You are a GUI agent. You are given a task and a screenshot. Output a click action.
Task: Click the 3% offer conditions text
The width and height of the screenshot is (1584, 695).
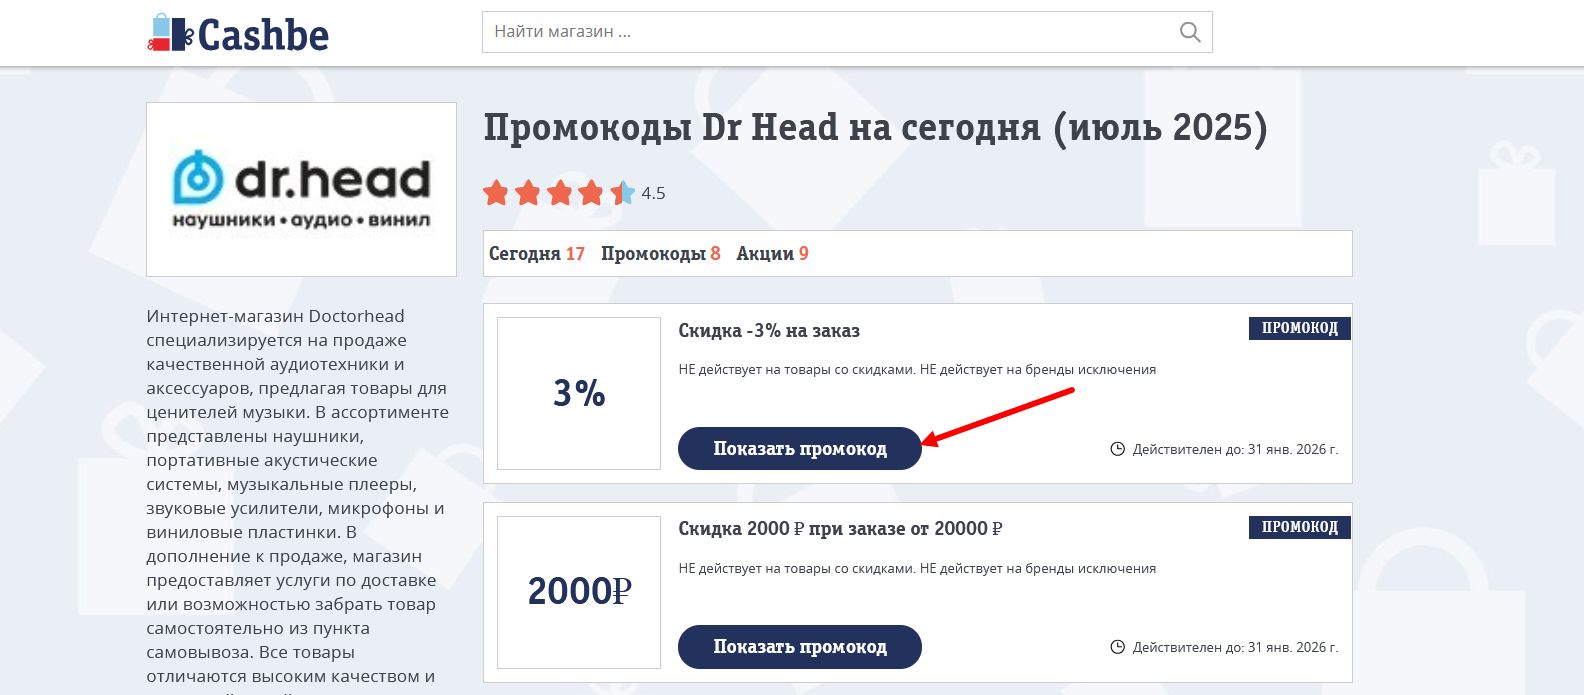tap(917, 369)
